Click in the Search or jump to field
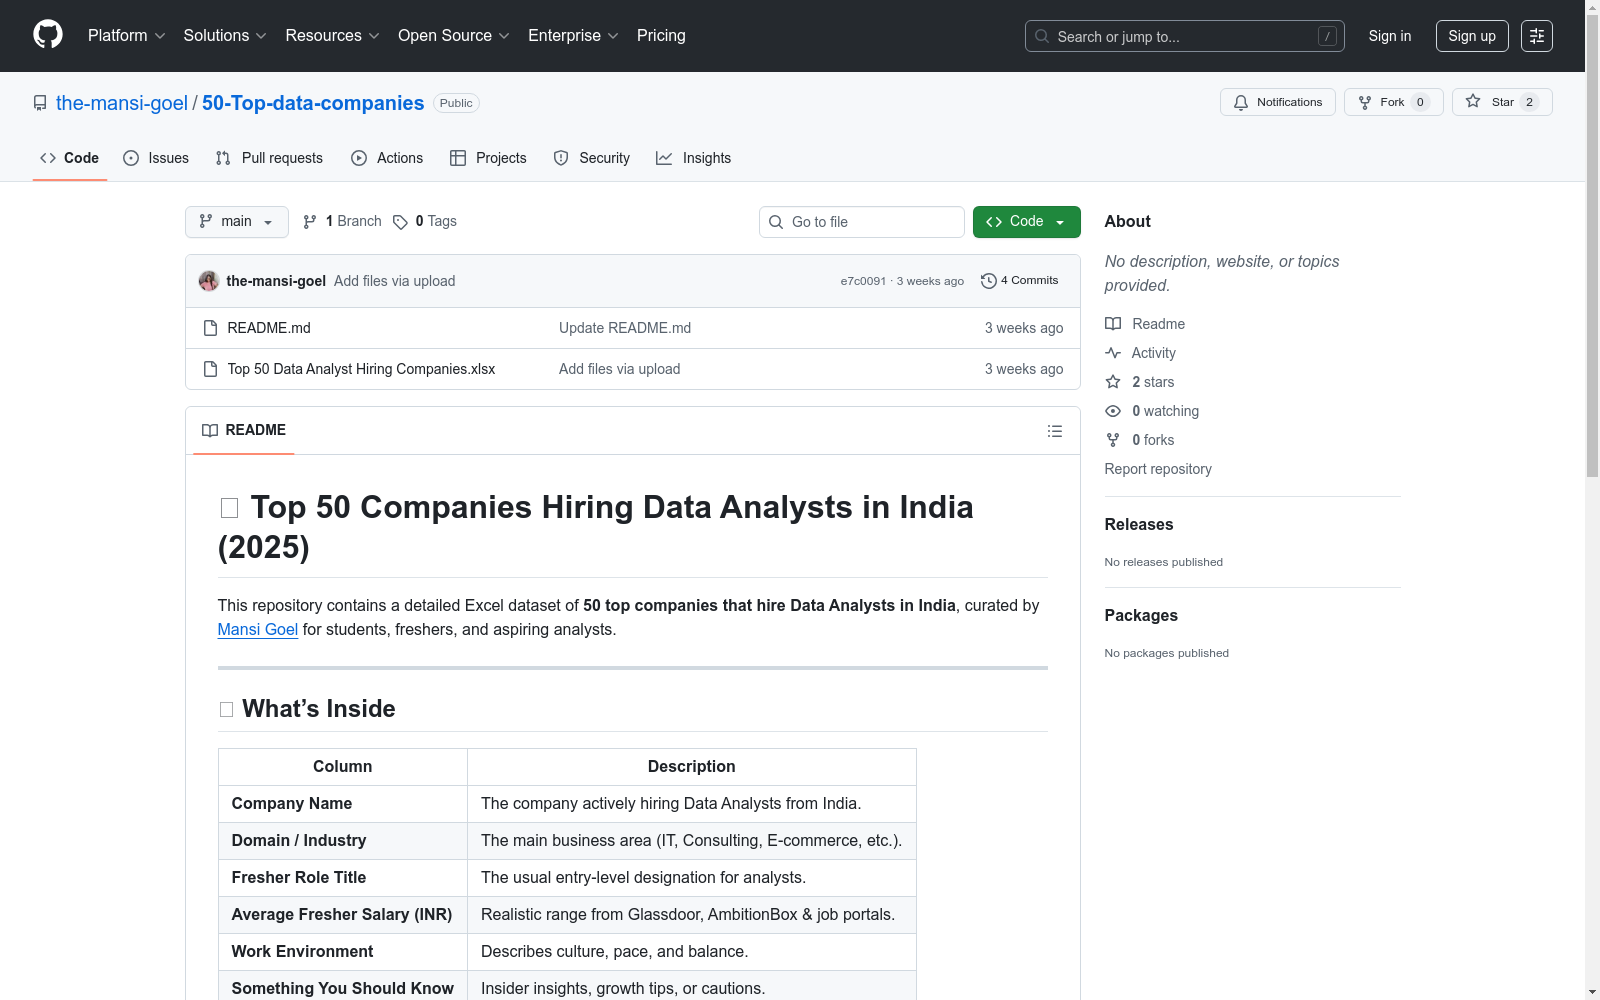The height and width of the screenshot is (1000, 1600). [x=1185, y=36]
